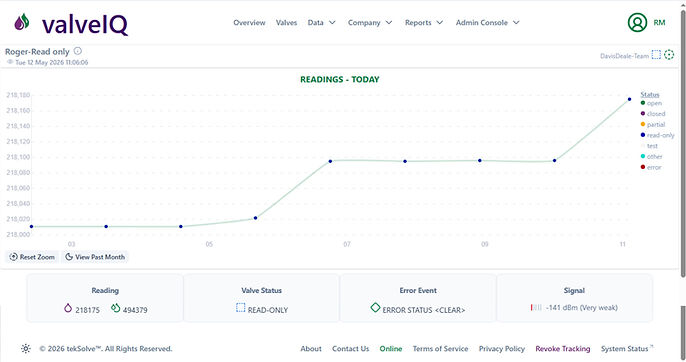Click the Status legend heading
Viewport: 686px width, 362px height.
click(x=650, y=94)
